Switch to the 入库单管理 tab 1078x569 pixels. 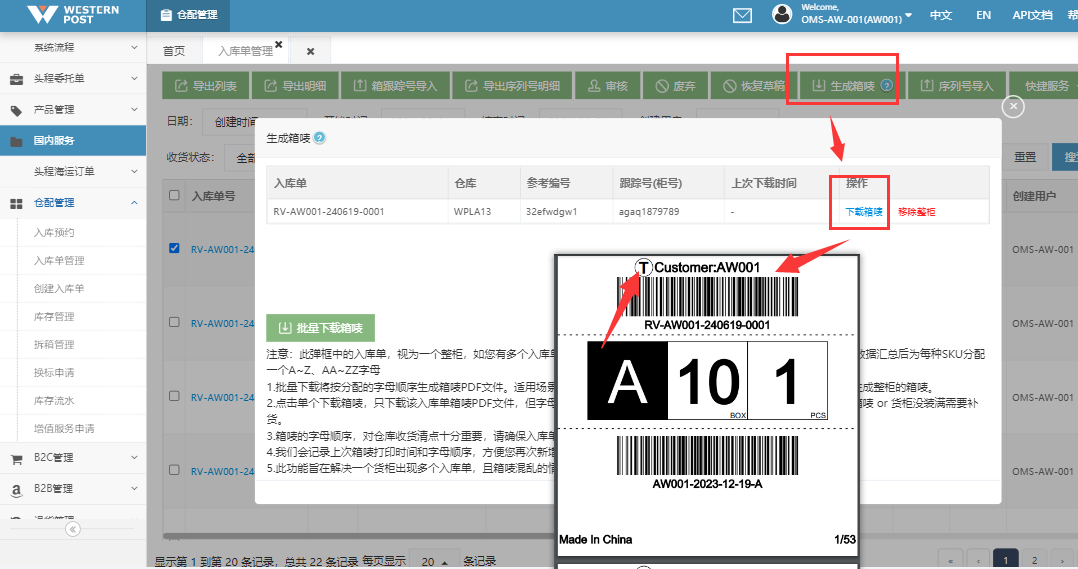click(245, 51)
